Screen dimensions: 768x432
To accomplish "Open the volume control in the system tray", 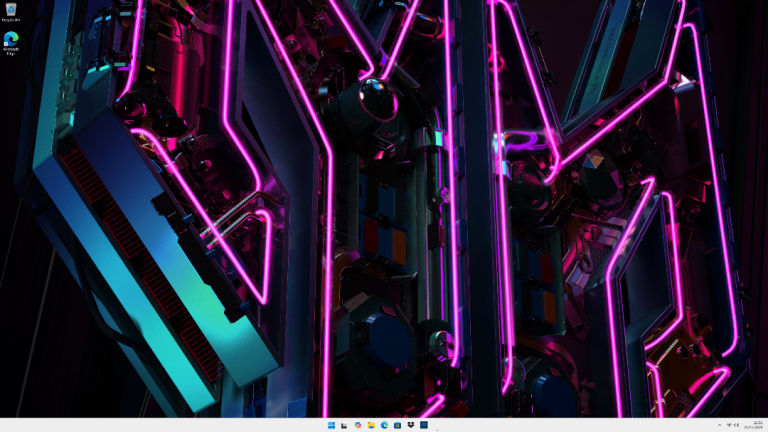I will [x=736, y=425].
